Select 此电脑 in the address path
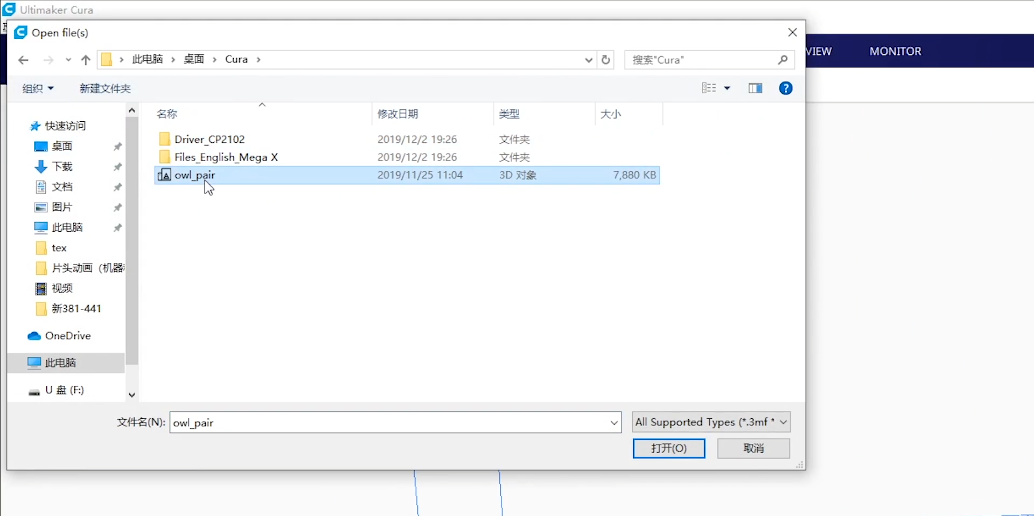 tap(148, 59)
